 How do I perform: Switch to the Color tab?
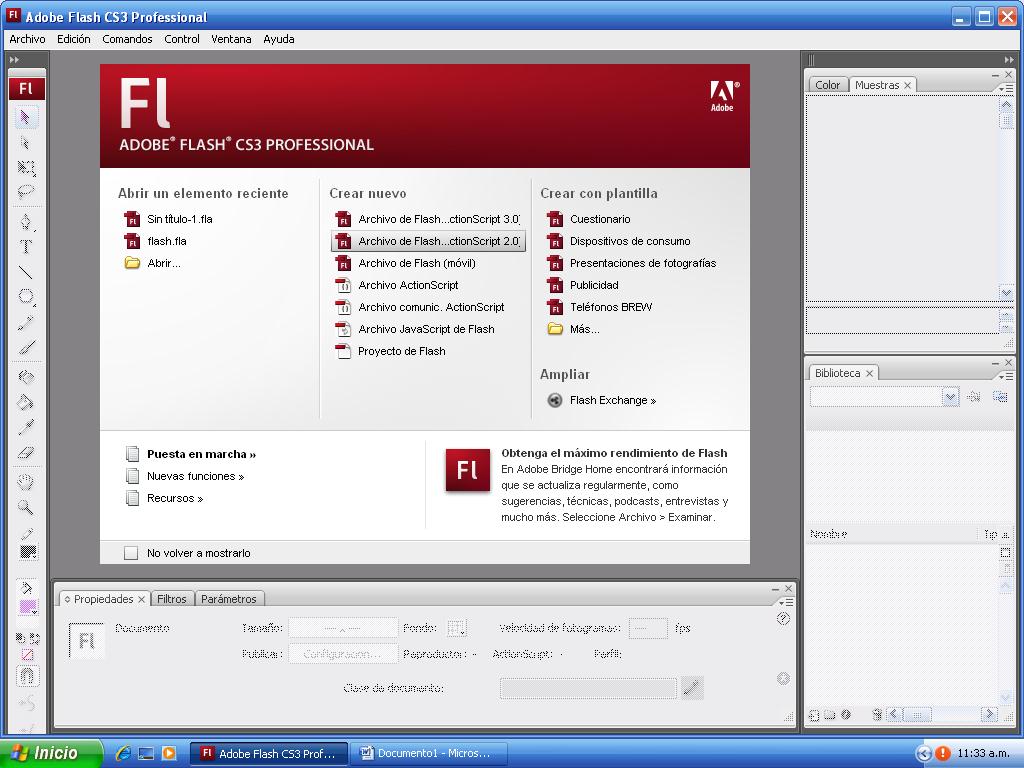coord(827,85)
